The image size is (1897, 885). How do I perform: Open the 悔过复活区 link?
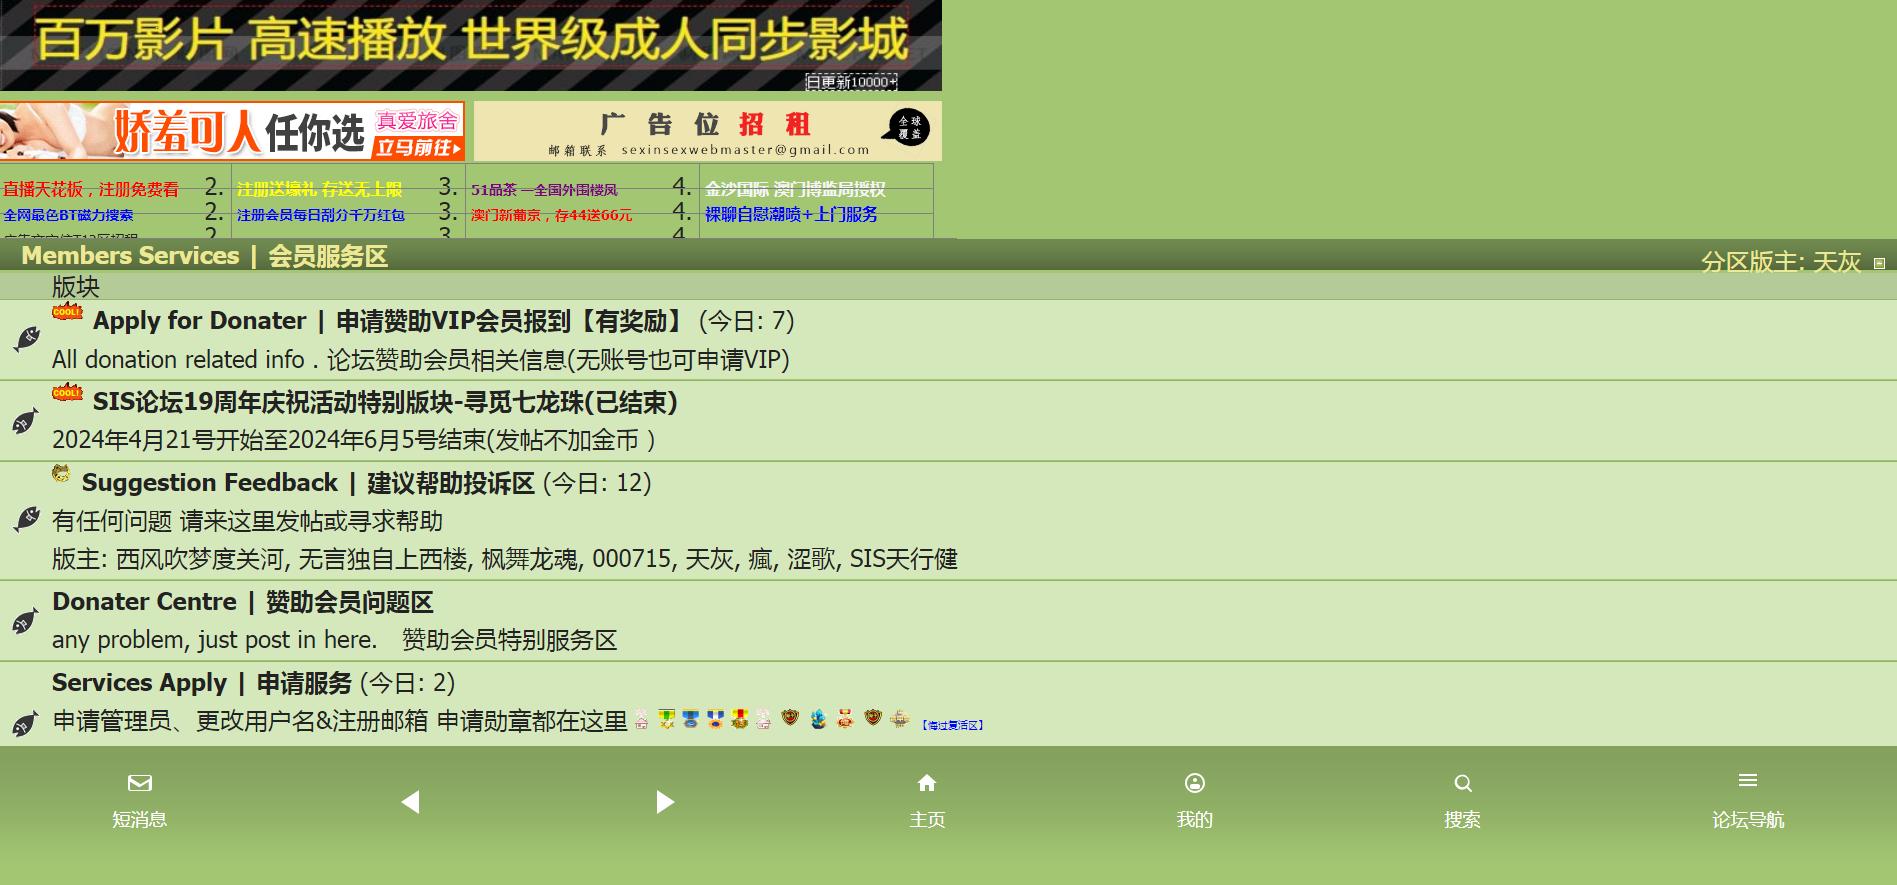point(952,725)
